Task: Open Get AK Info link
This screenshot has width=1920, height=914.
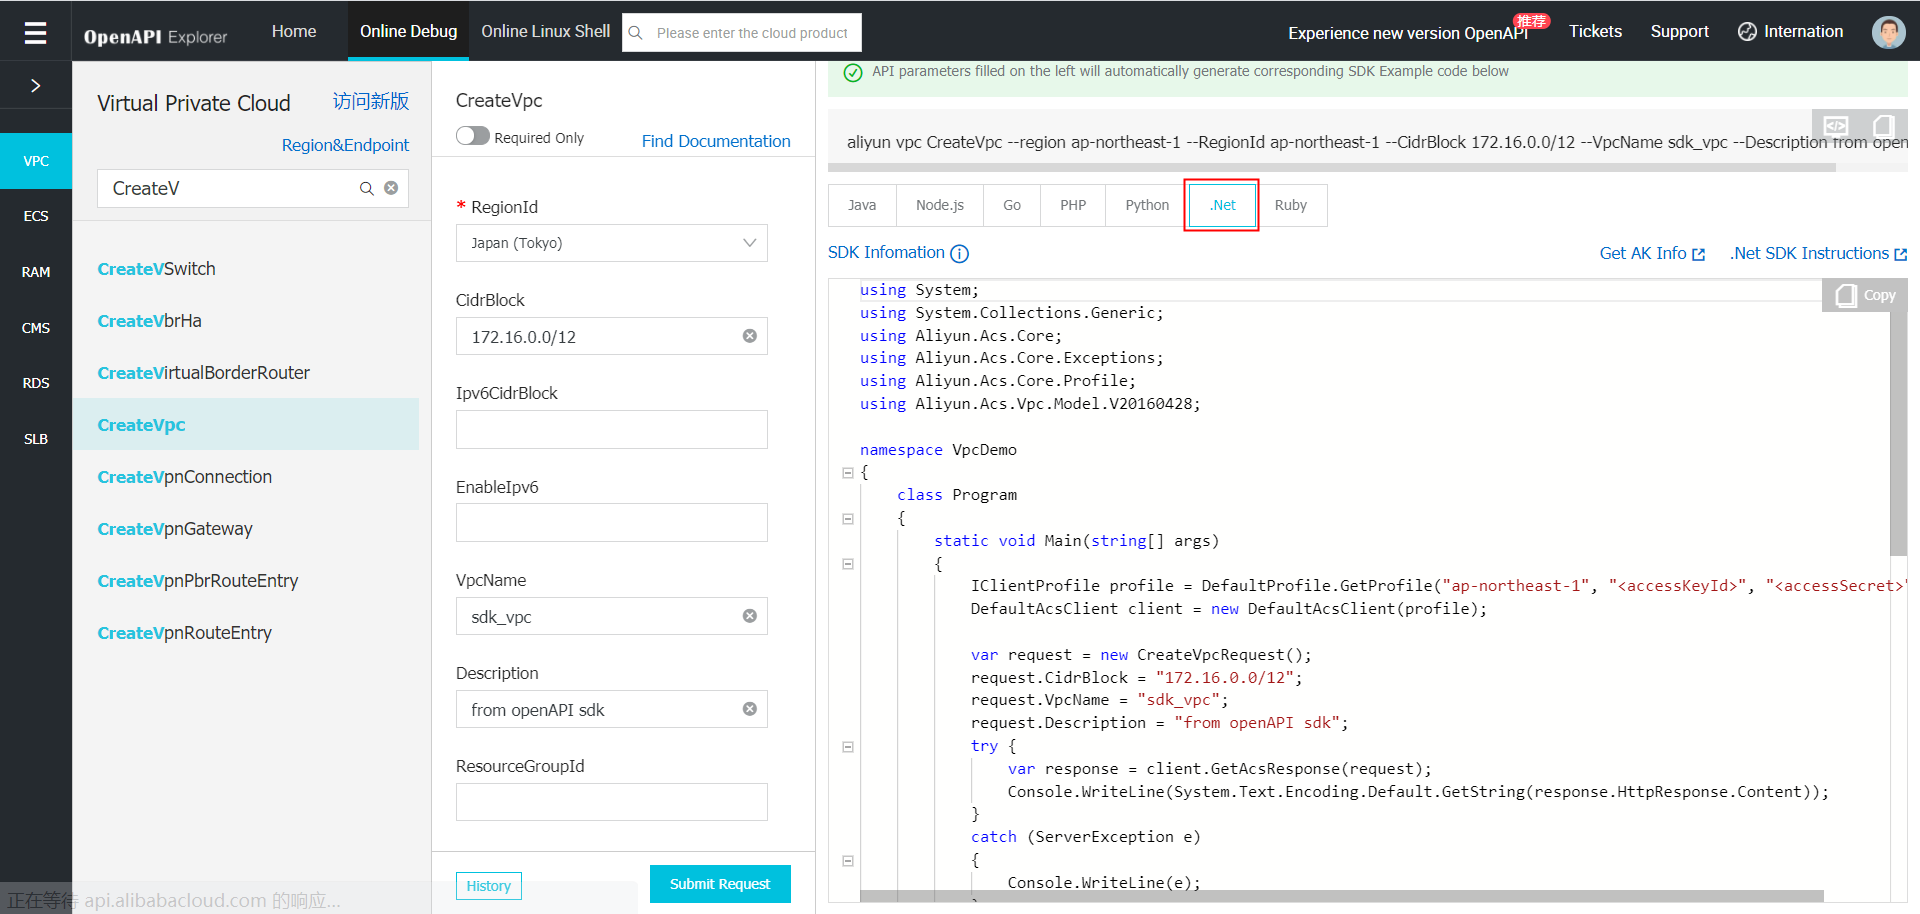Action: (1652, 254)
